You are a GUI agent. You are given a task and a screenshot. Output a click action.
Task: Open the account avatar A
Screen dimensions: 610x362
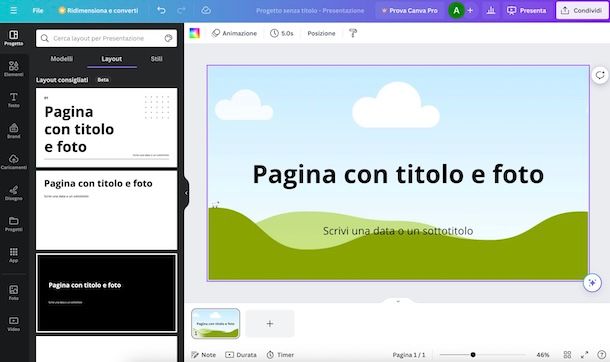point(456,10)
